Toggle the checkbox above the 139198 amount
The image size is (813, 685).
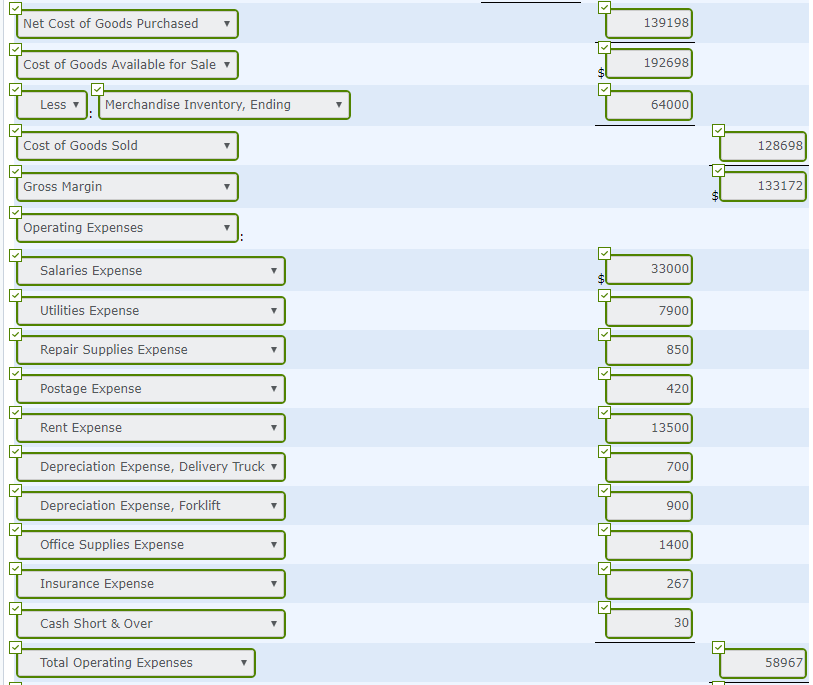(x=603, y=8)
